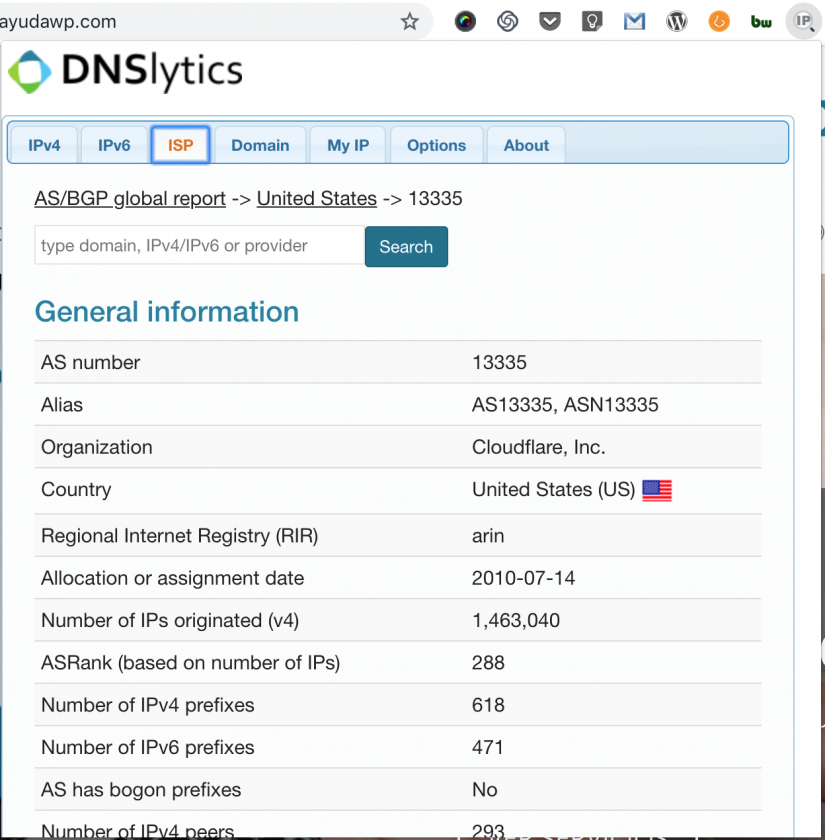The image size is (825, 840).
Task: Click the green bw extension icon
Action: [x=761, y=21]
